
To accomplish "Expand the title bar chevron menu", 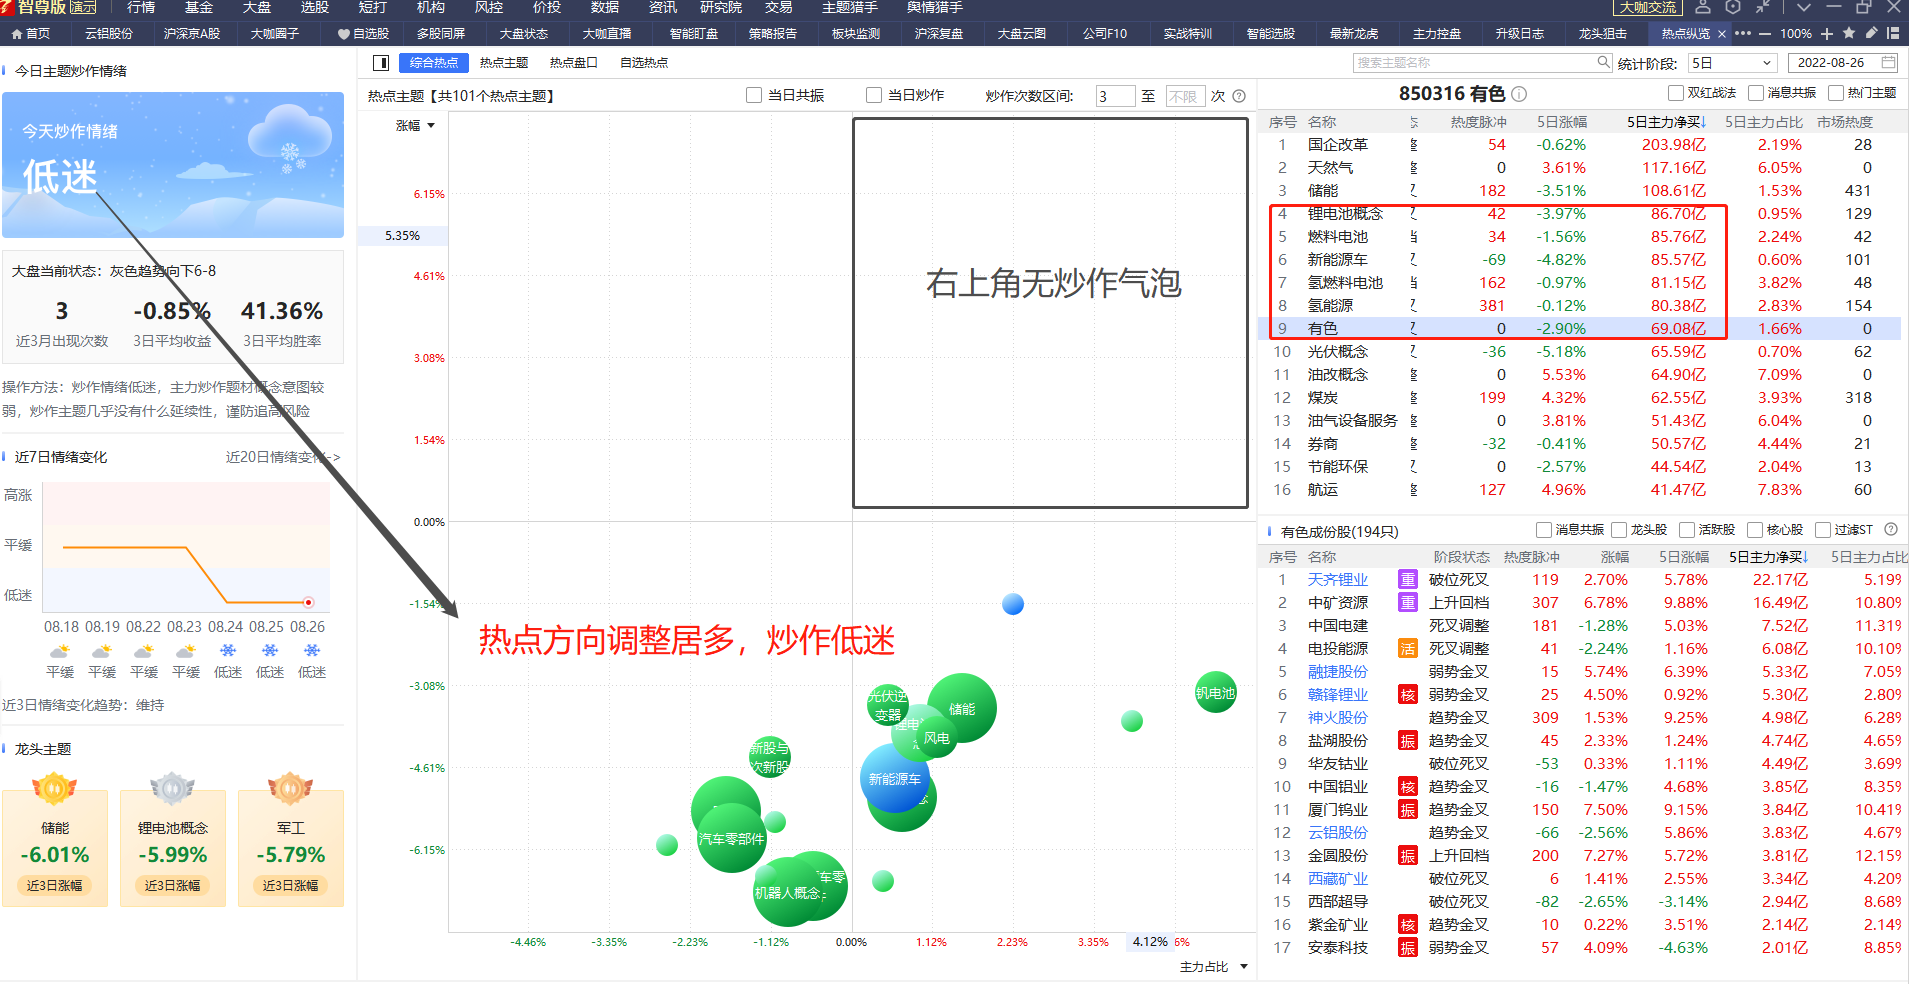I will tap(1803, 7).
